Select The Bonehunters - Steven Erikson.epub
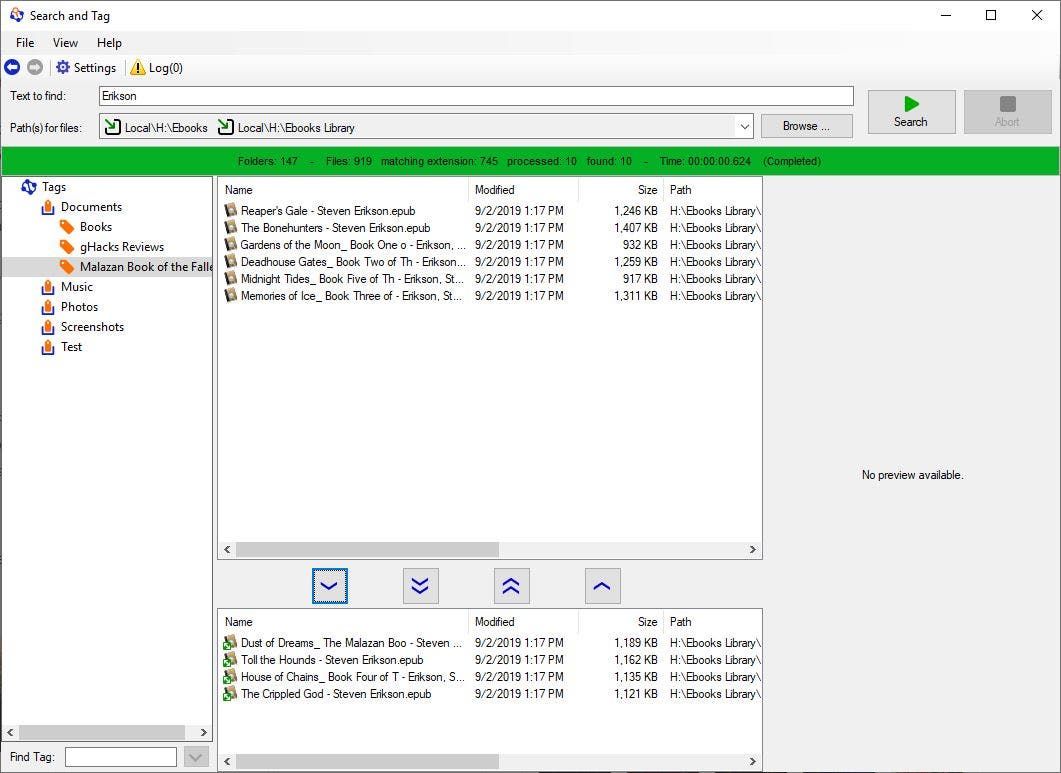The width and height of the screenshot is (1061, 773). tap(336, 228)
